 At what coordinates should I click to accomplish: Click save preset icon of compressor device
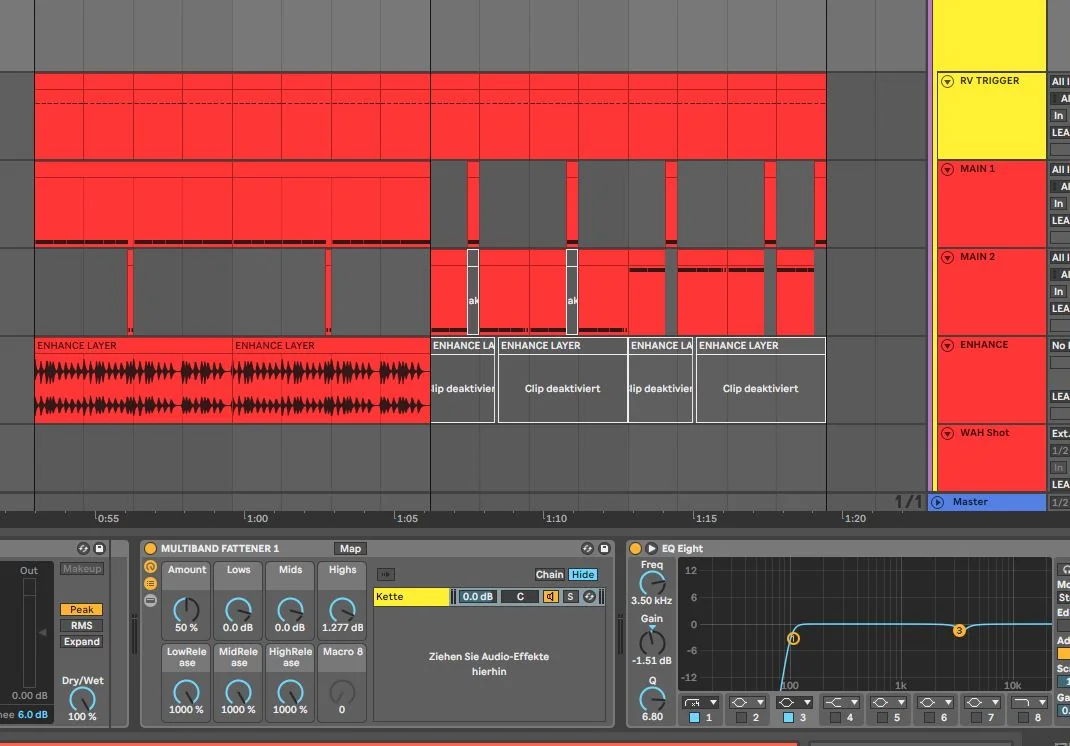100,548
